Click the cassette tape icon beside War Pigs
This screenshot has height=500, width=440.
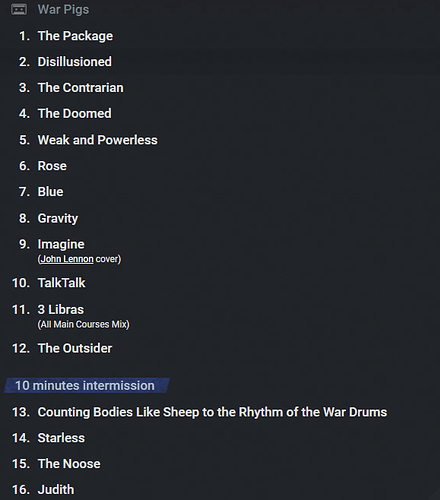19,9
